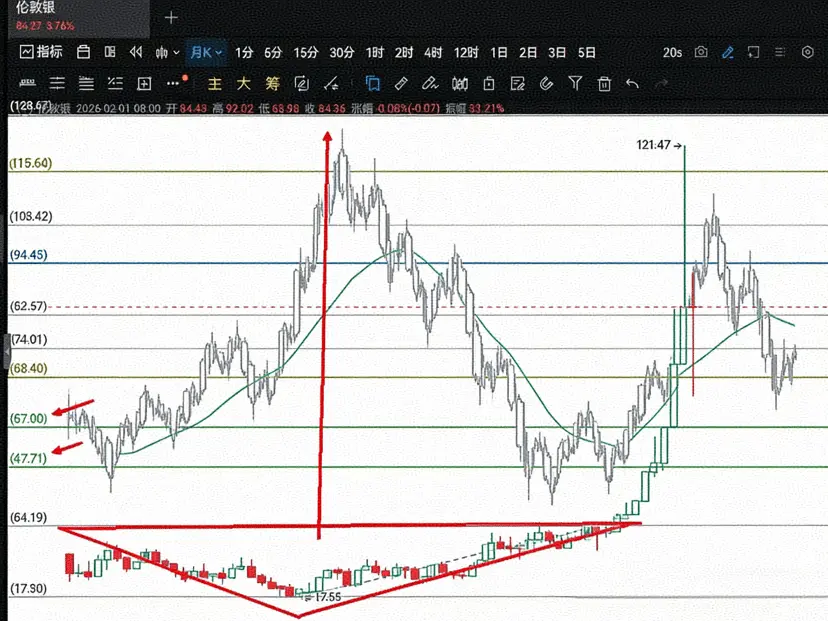Switch to the 30分 timeframe
828x621 pixels.
pyautogui.click(x=342, y=53)
